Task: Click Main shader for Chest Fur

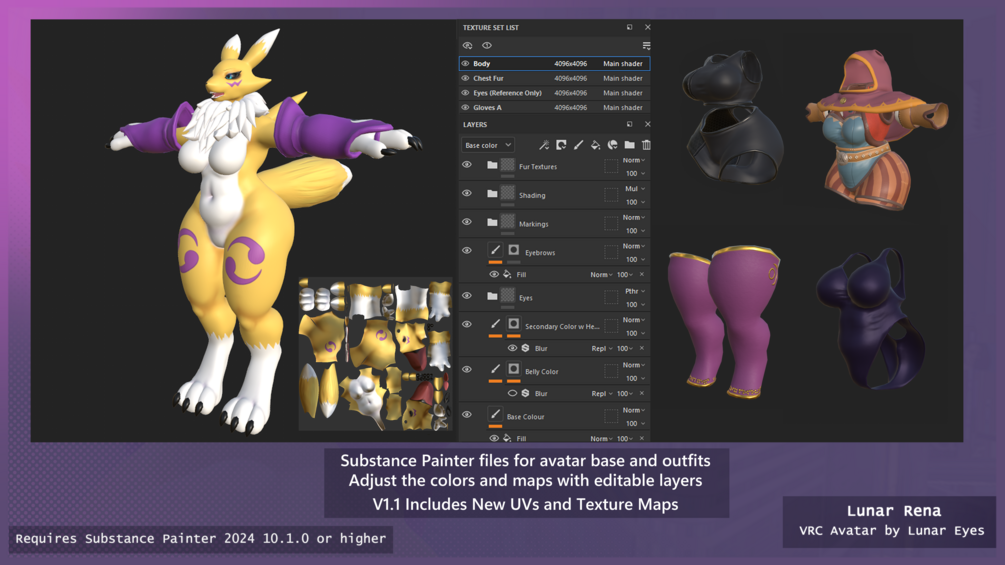Action: [622, 78]
